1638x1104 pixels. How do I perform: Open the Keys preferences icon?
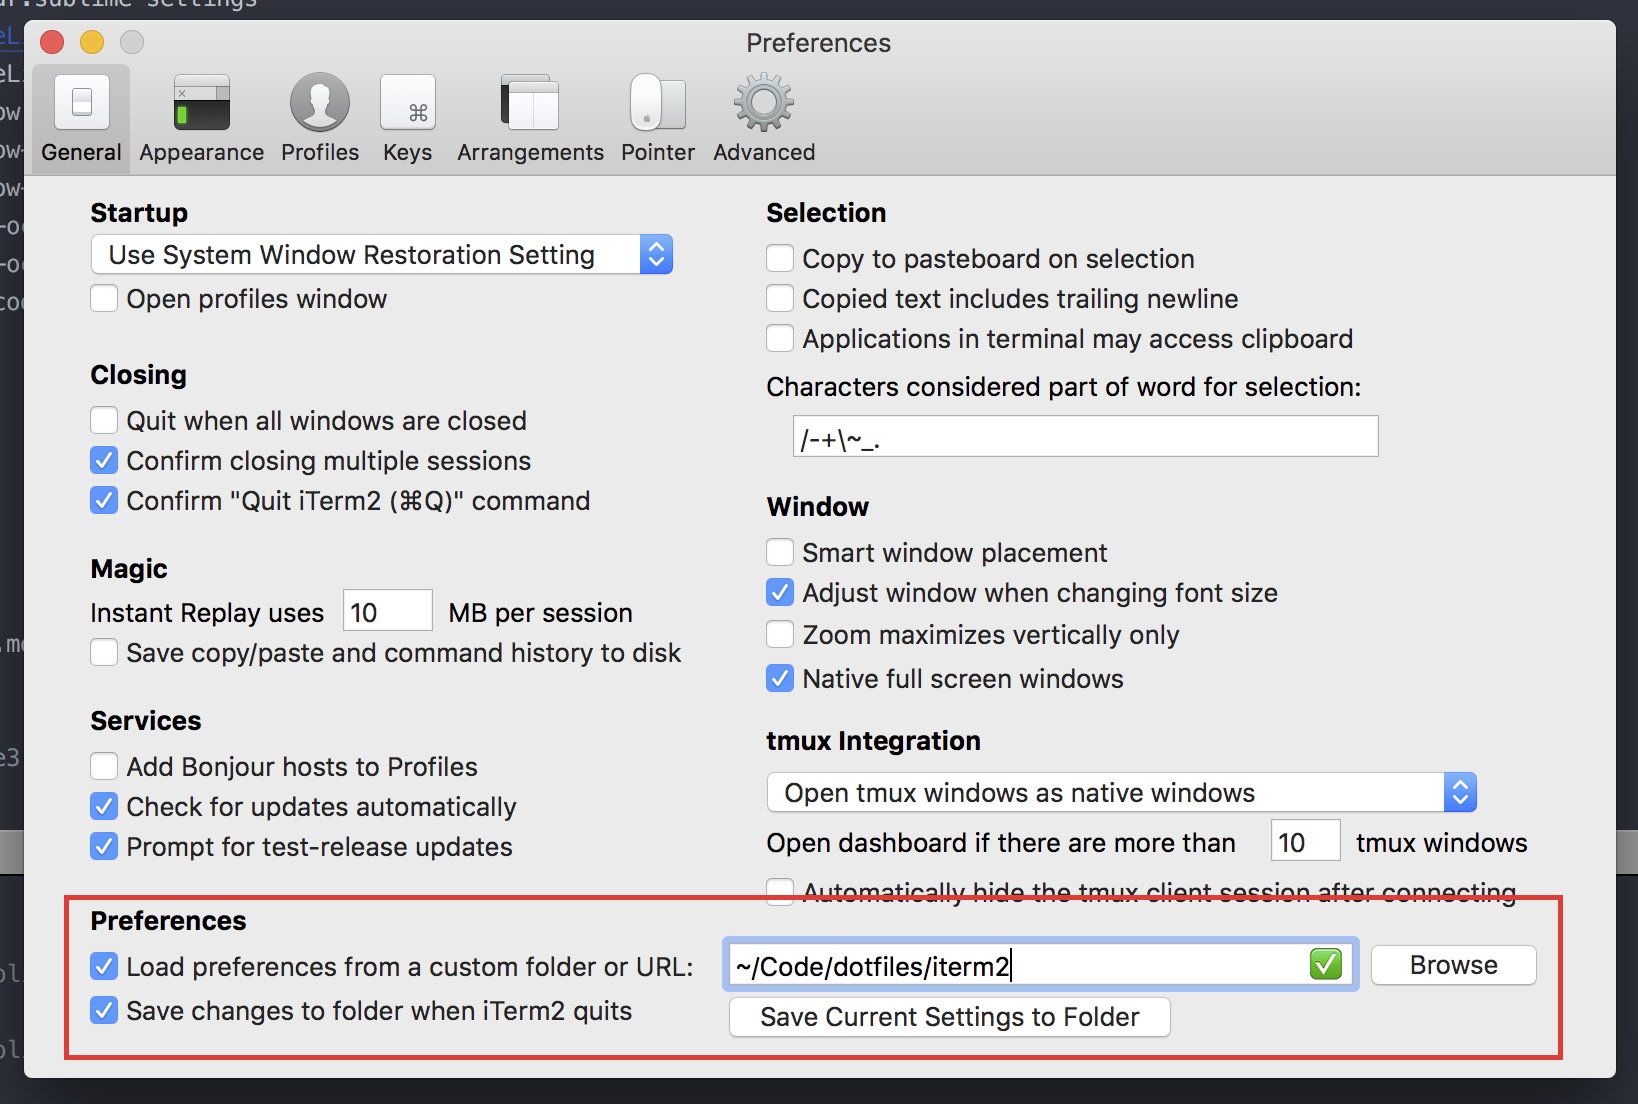tap(408, 102)
